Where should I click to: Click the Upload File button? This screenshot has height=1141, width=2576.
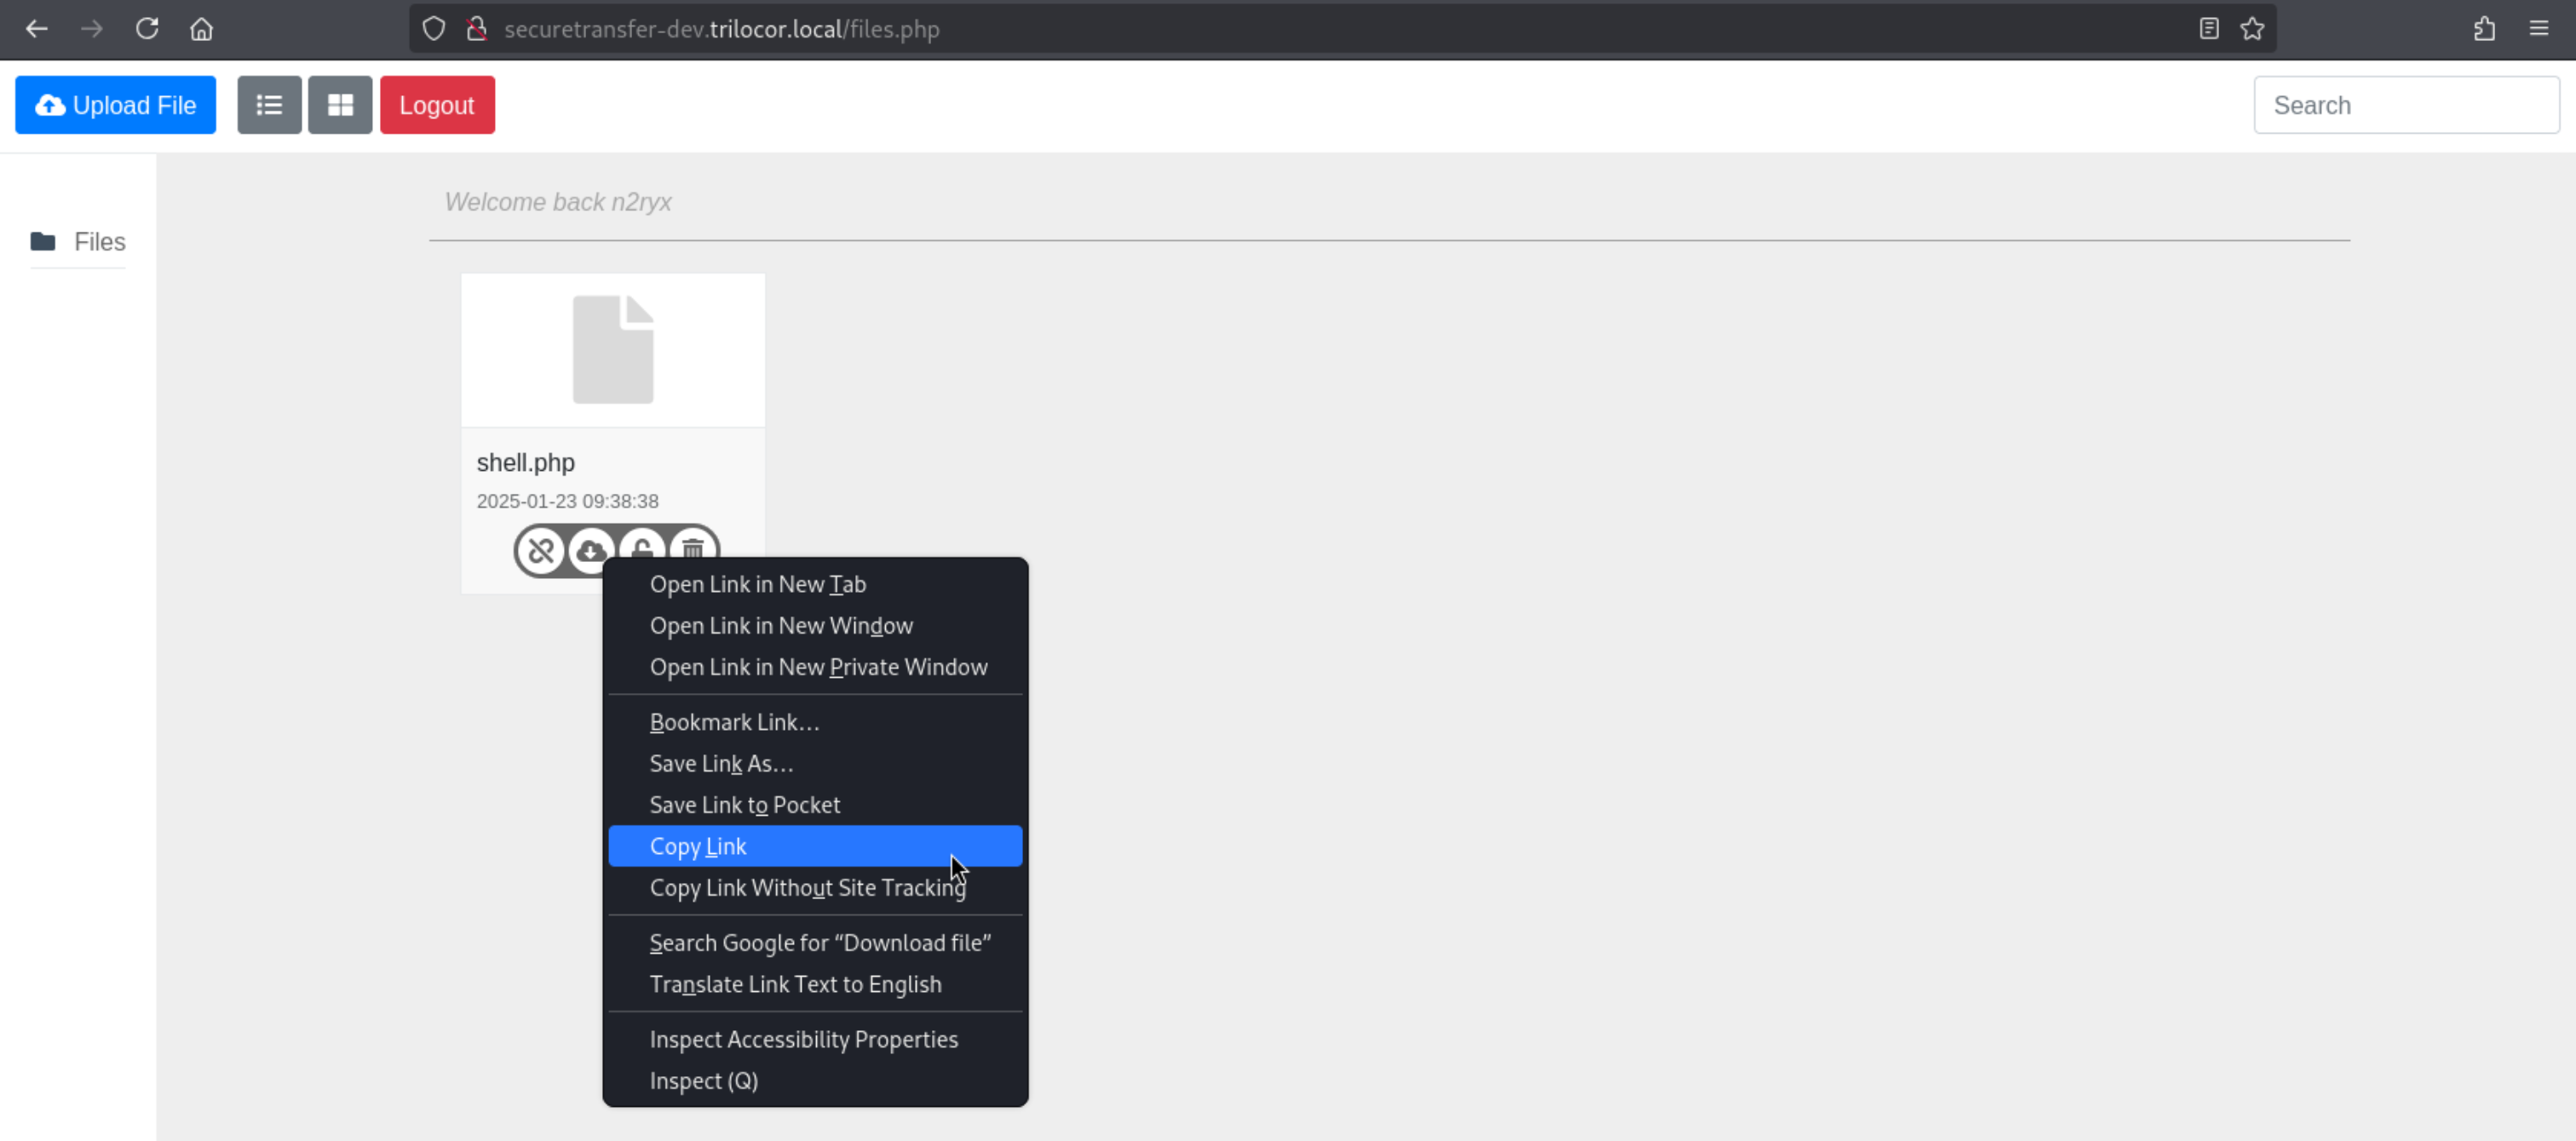pos(115,105)
